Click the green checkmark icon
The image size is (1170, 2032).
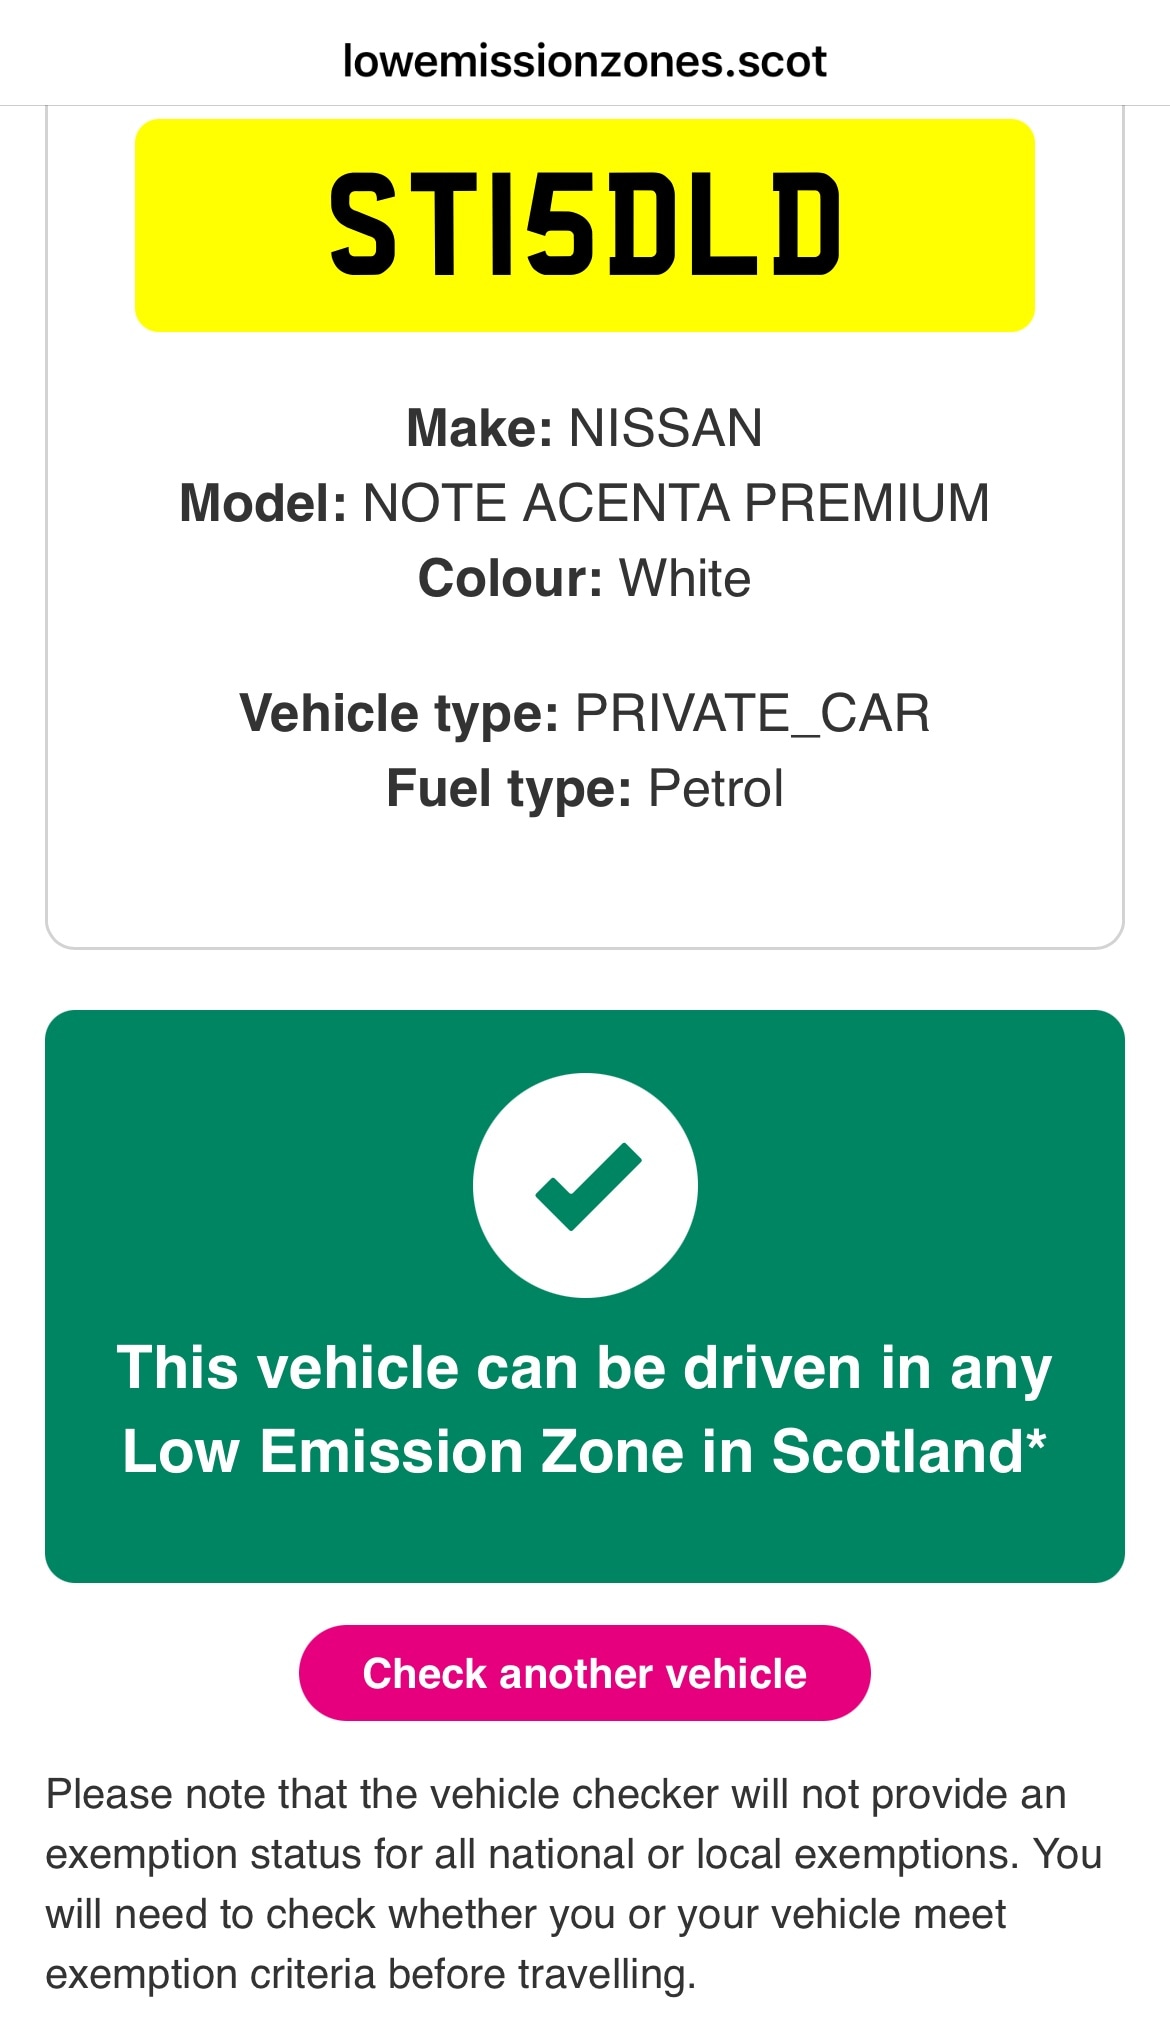pos(586,1186)
